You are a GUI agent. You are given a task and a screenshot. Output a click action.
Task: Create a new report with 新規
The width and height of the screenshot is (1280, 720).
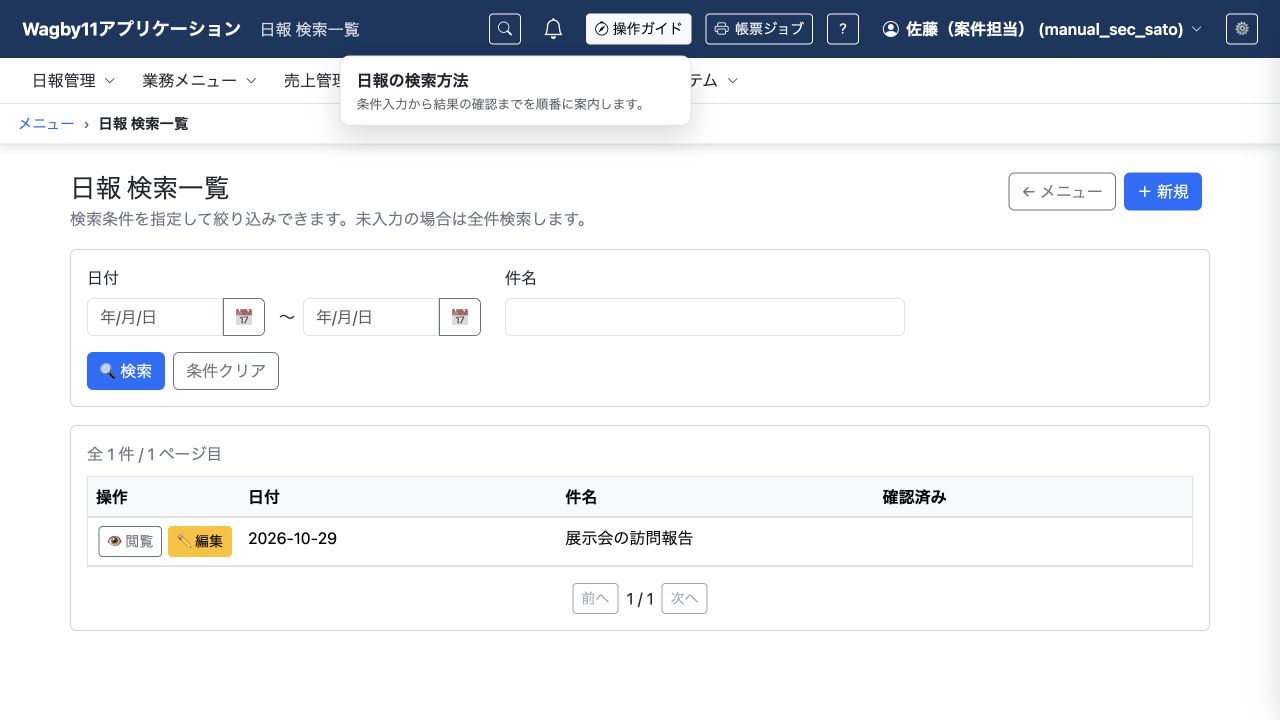pos(1163,192)
